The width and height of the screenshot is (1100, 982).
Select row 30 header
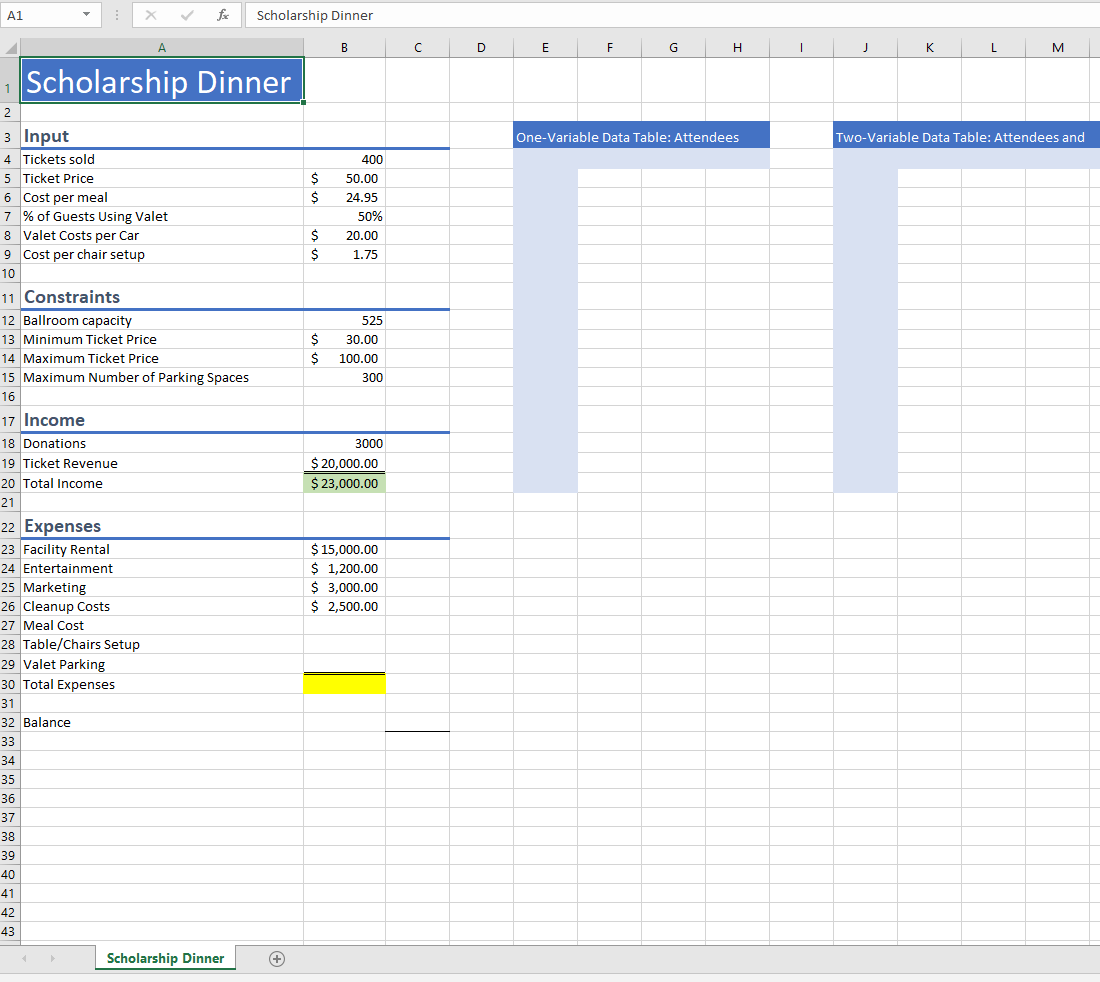click(8, 685)
